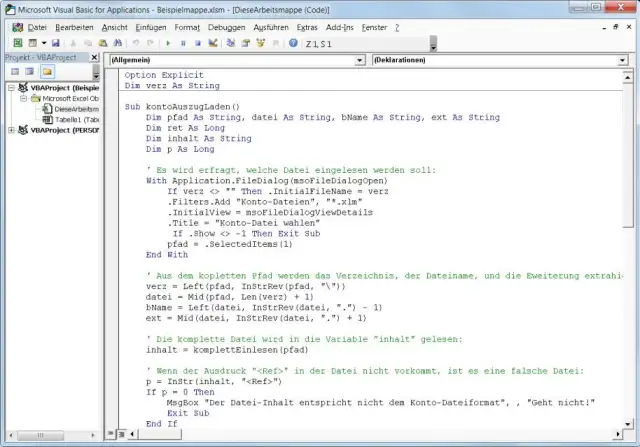This screenshot has height=447, width=640.
Task: Open the (Allgemein) object dropdown
Action: point(360,60)
